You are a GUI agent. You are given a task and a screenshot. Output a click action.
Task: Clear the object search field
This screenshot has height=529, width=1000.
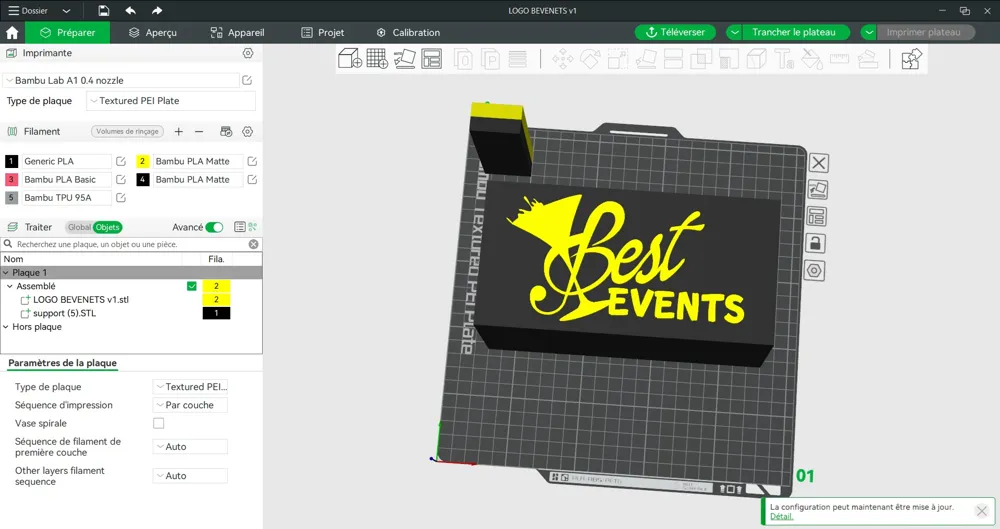click(x=254, y=244)
